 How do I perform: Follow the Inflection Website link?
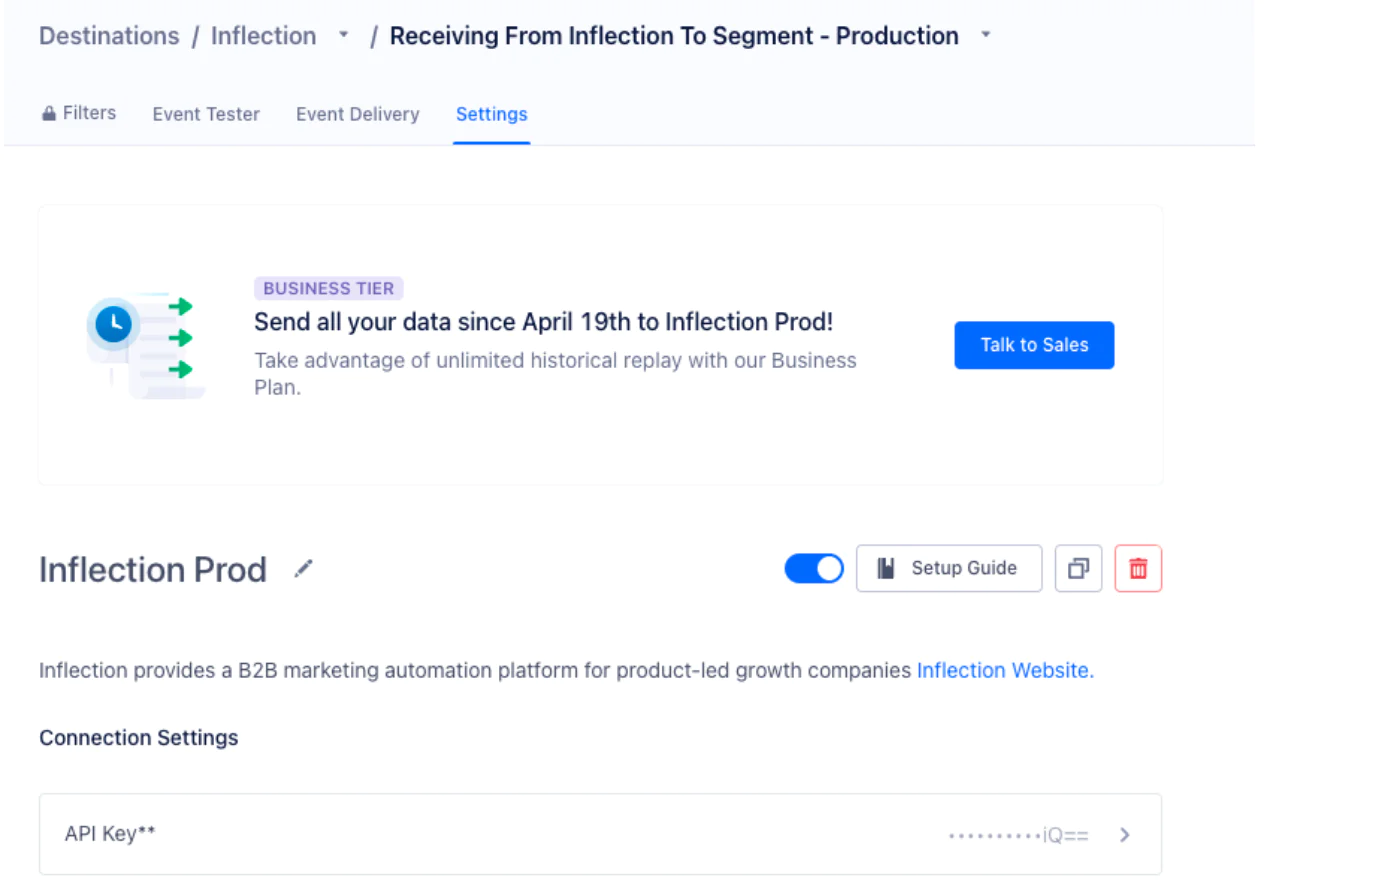[x=1003, y=670]
